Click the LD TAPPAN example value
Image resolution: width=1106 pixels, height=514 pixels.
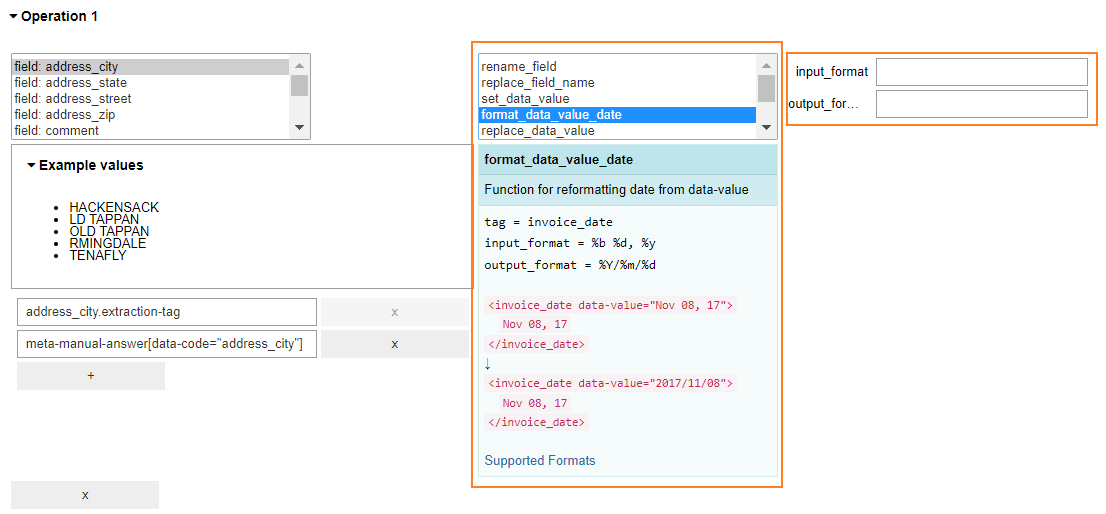click(x=104, y=219)
